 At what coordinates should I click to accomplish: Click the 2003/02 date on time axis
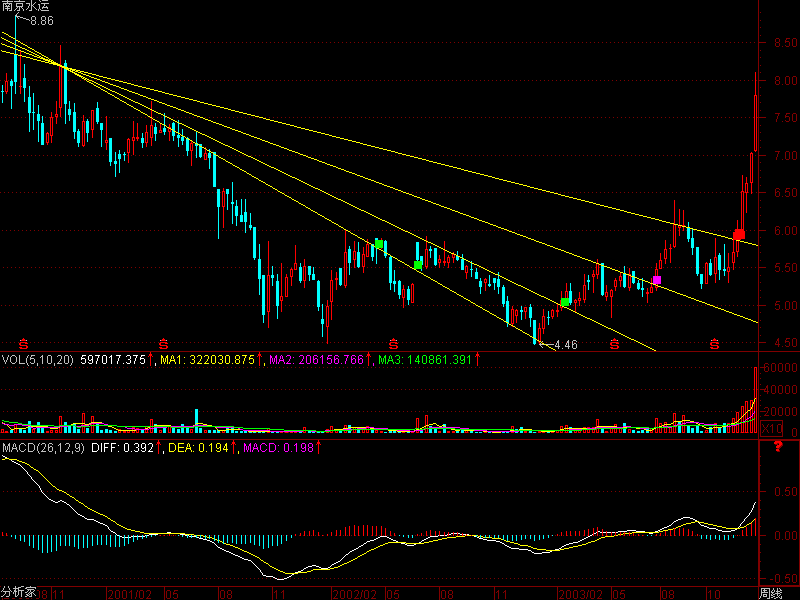click(579, 592)
